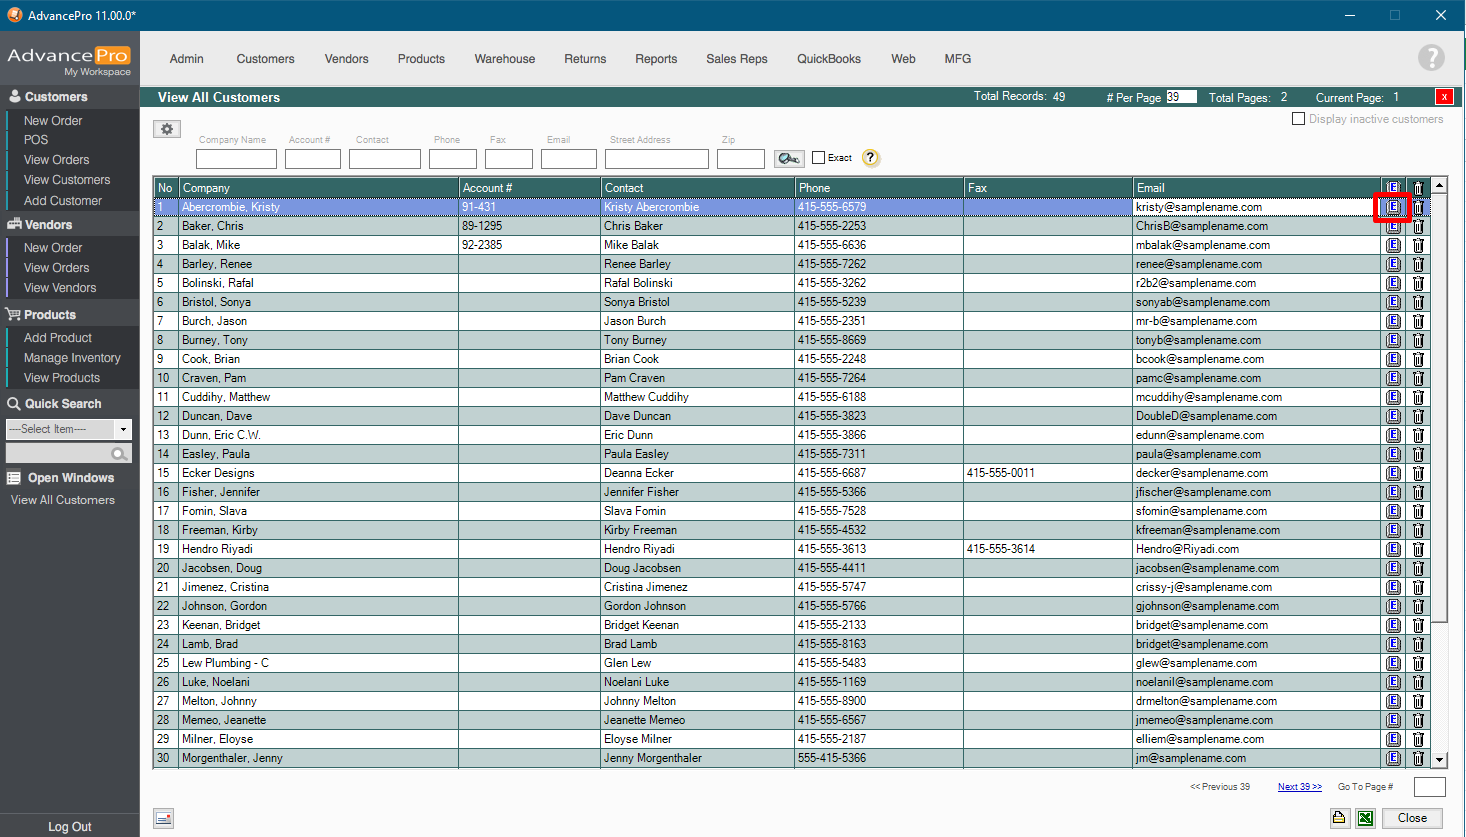This screenshot has height=837, width=1466.
Task: Open the Select Item quick search dropdown
Action: tap(123, 429)
